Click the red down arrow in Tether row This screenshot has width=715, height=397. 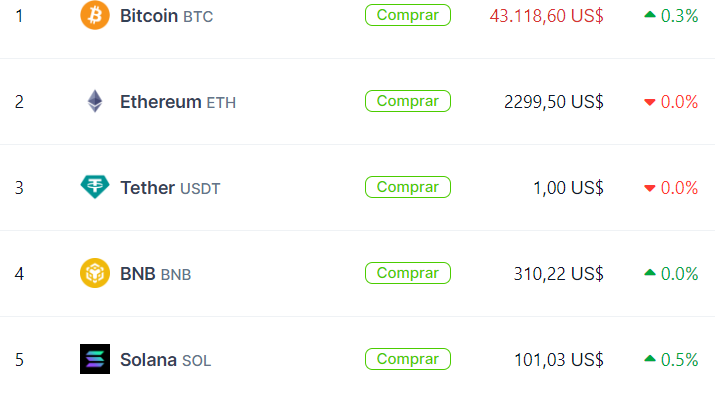[650, 188]
